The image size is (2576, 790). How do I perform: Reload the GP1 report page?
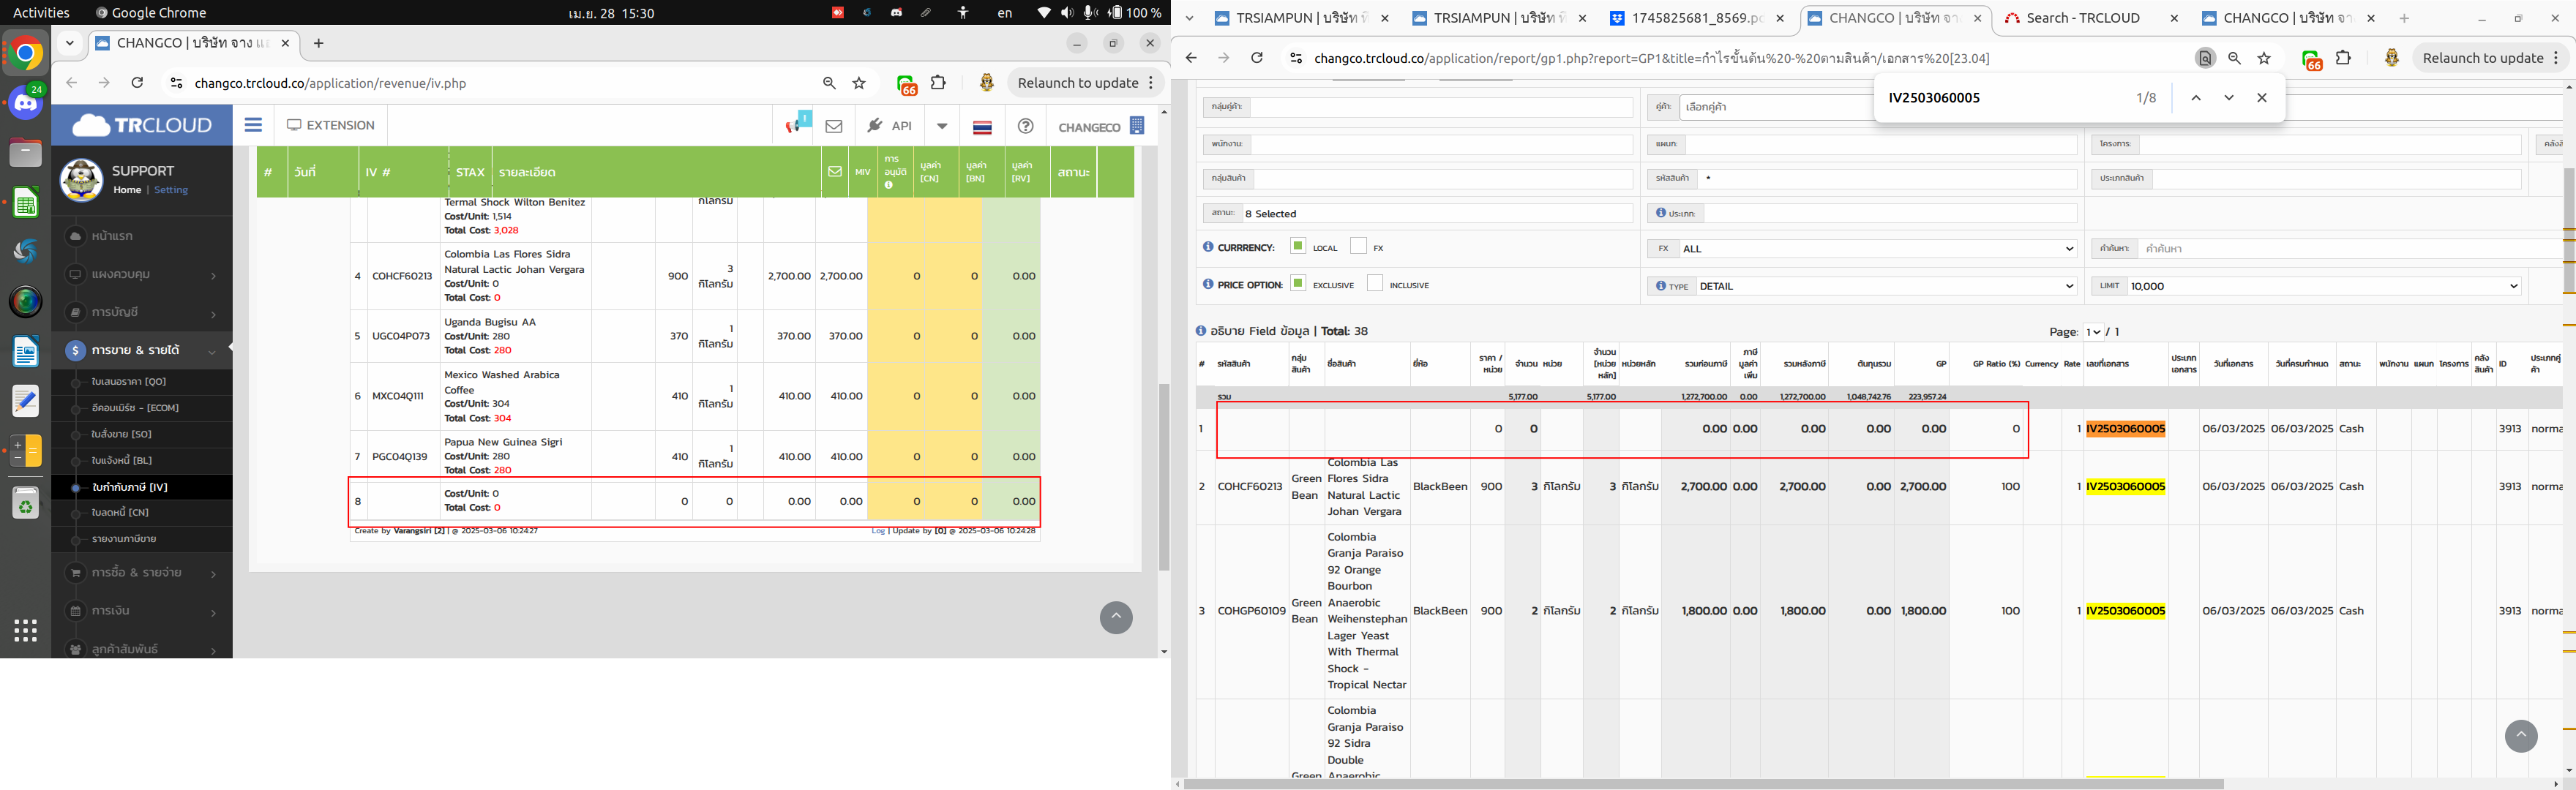point(1257,58)
